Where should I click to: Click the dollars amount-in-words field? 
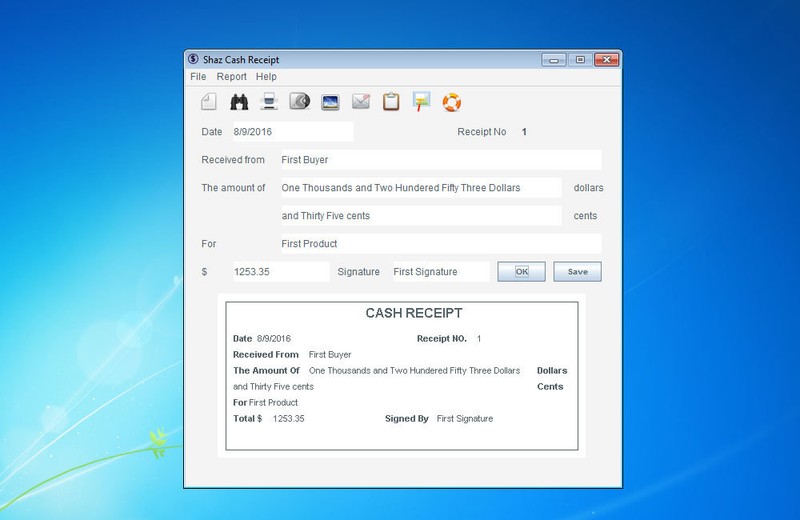421,188
